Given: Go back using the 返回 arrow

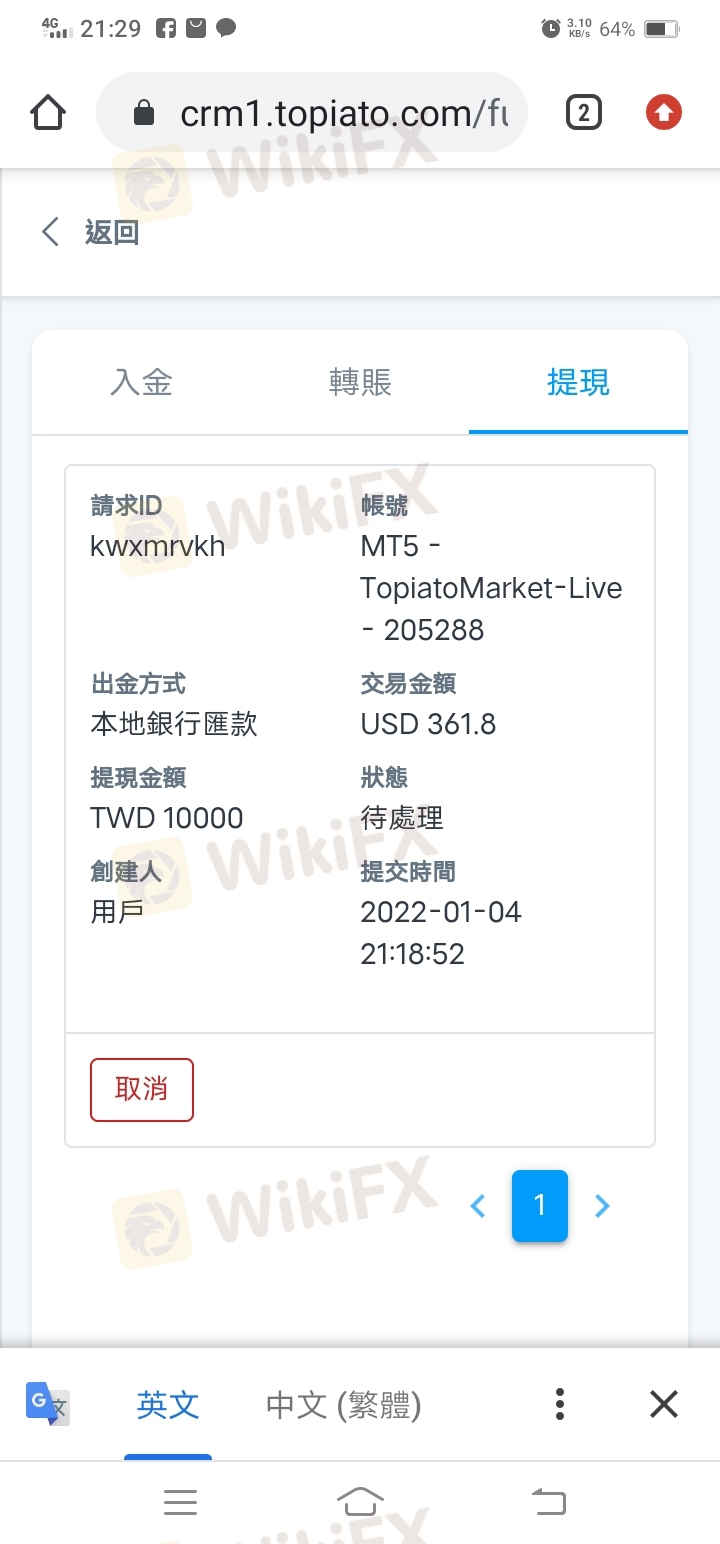Looking at the screenshot, I should pos(50,232).
